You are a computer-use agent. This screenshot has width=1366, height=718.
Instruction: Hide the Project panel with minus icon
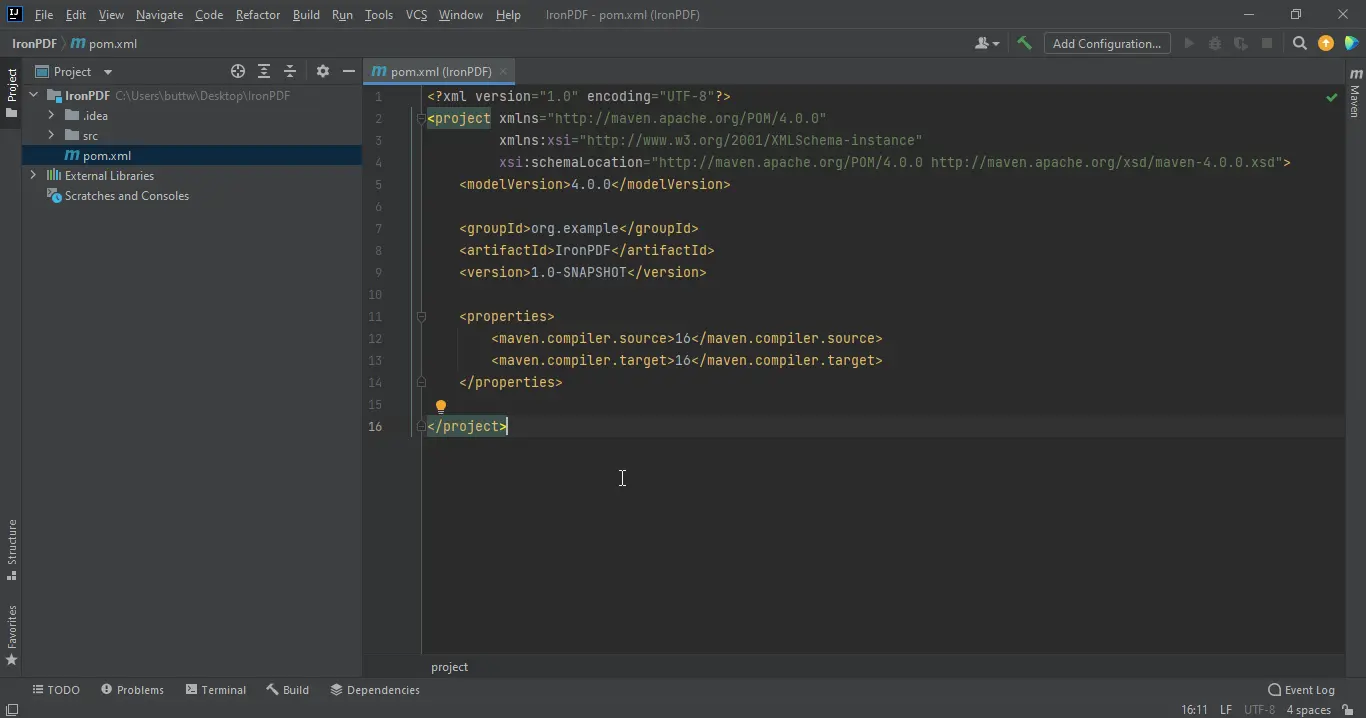tap(348, 71)
